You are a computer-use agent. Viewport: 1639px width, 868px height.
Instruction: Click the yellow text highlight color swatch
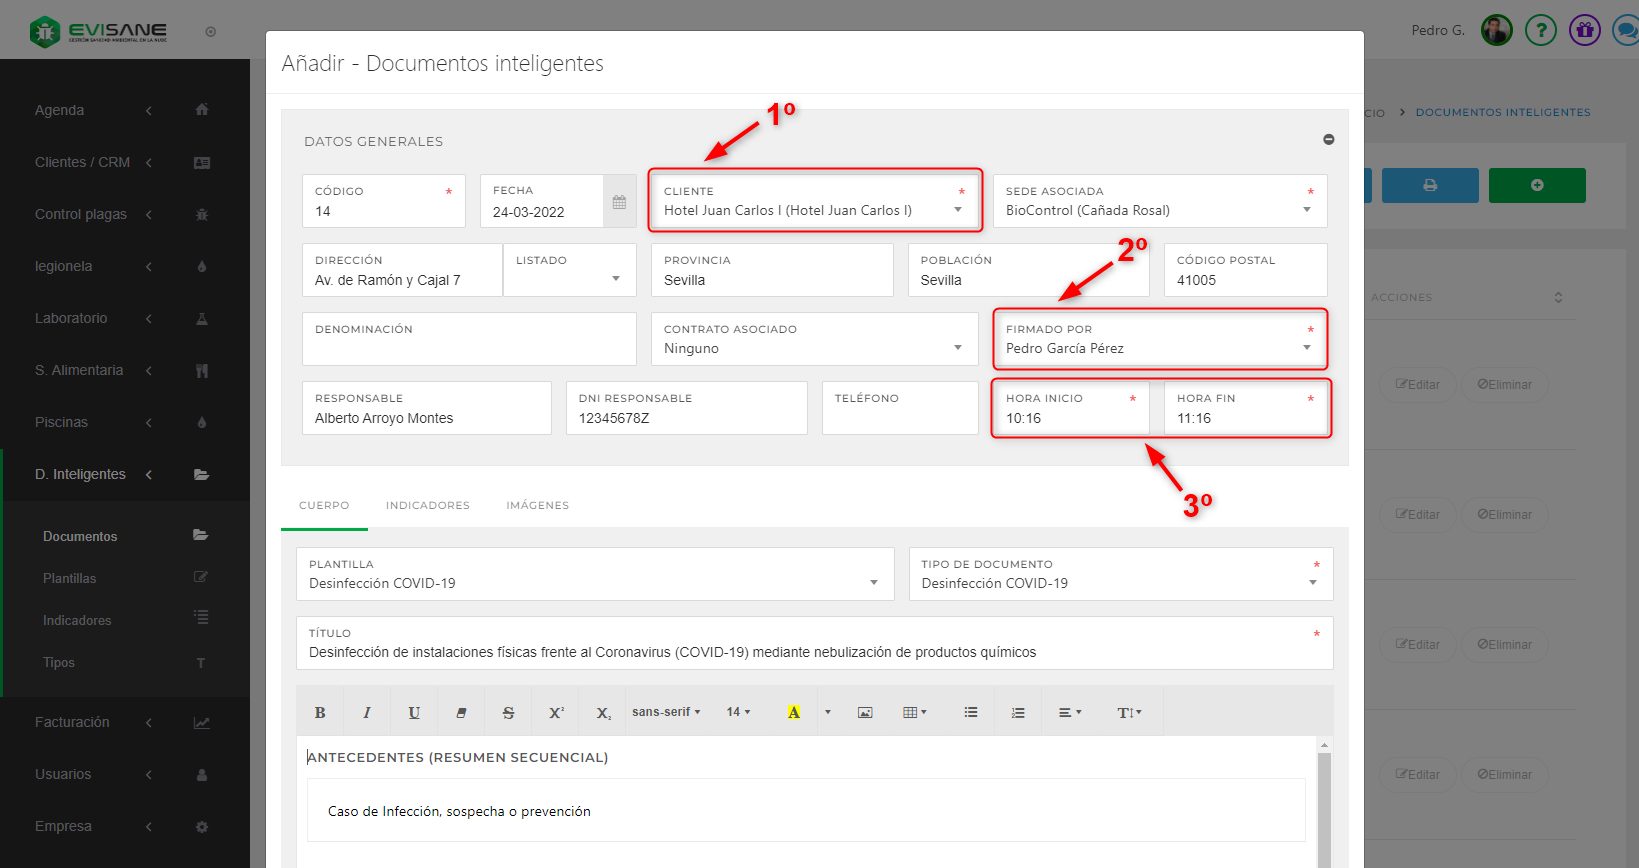point(793,713)
